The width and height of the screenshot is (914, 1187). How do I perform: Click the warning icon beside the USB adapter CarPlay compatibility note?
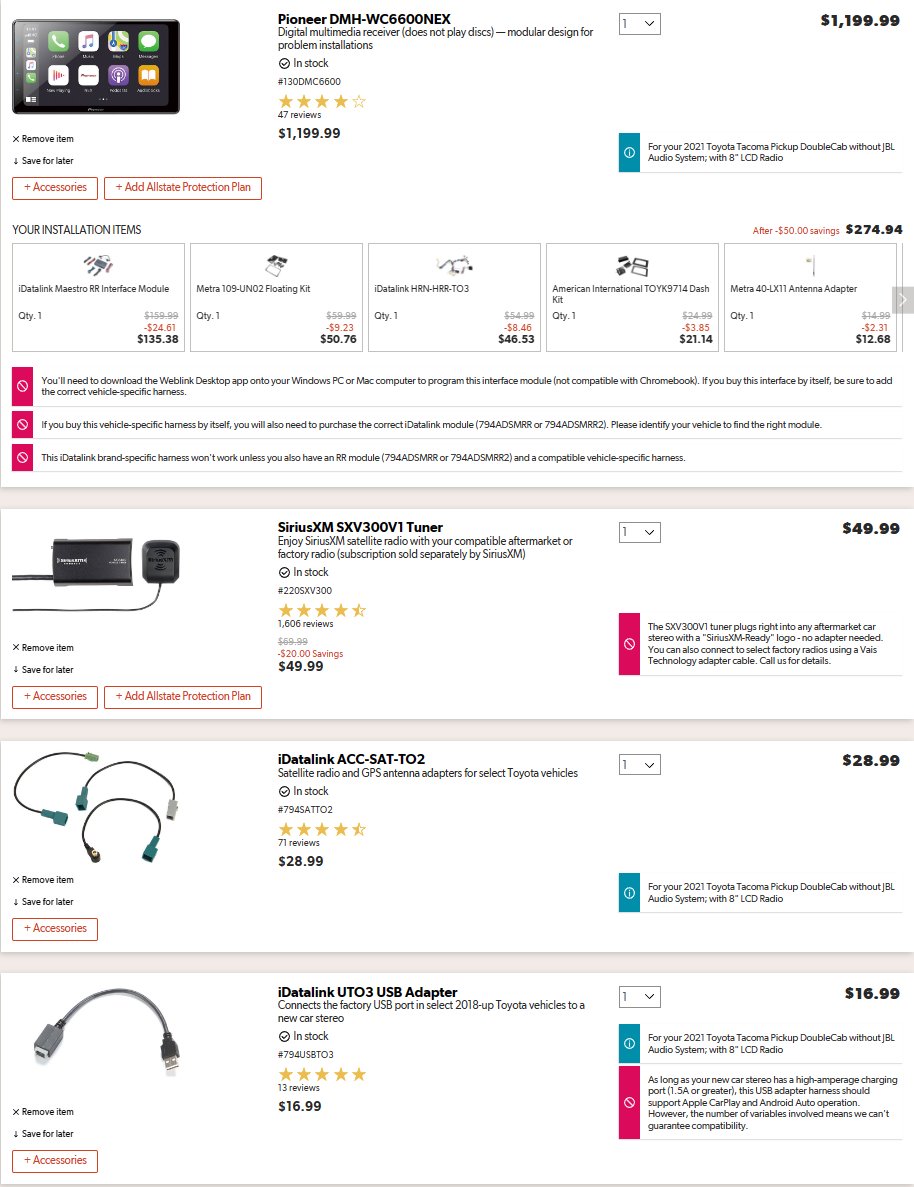[629, 1102]
